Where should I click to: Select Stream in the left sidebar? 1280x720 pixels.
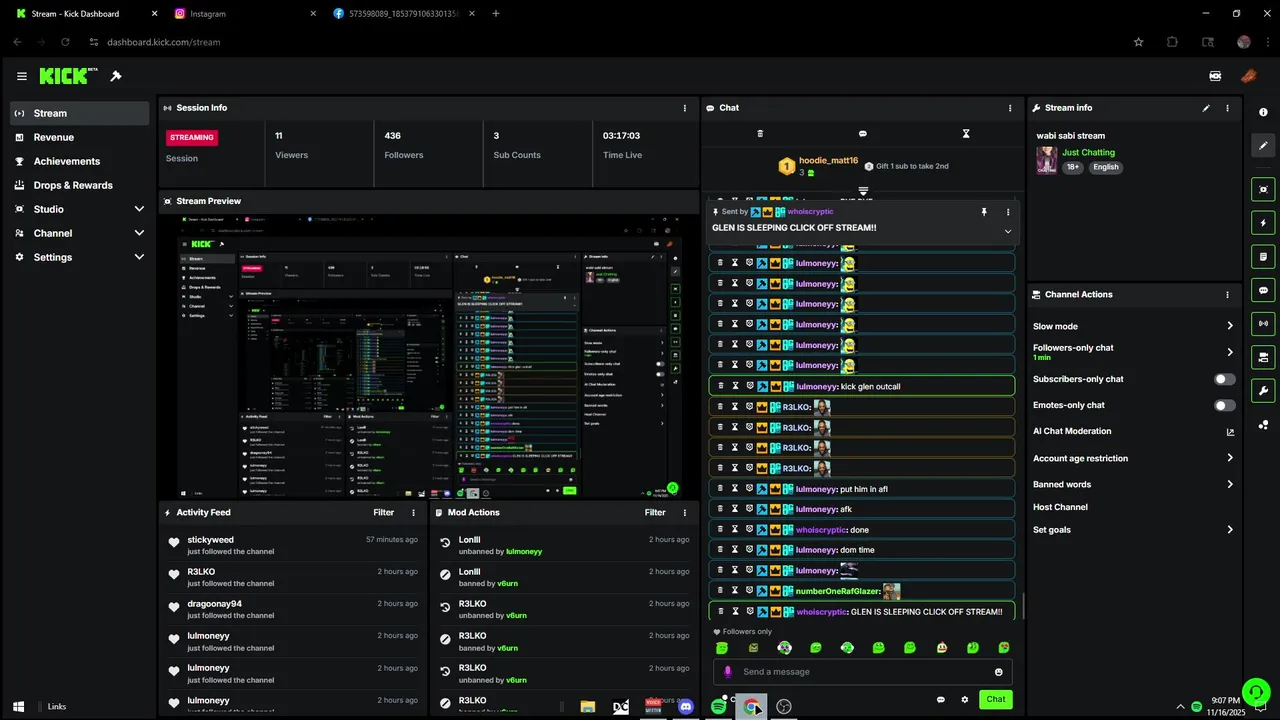click(79, 113)
